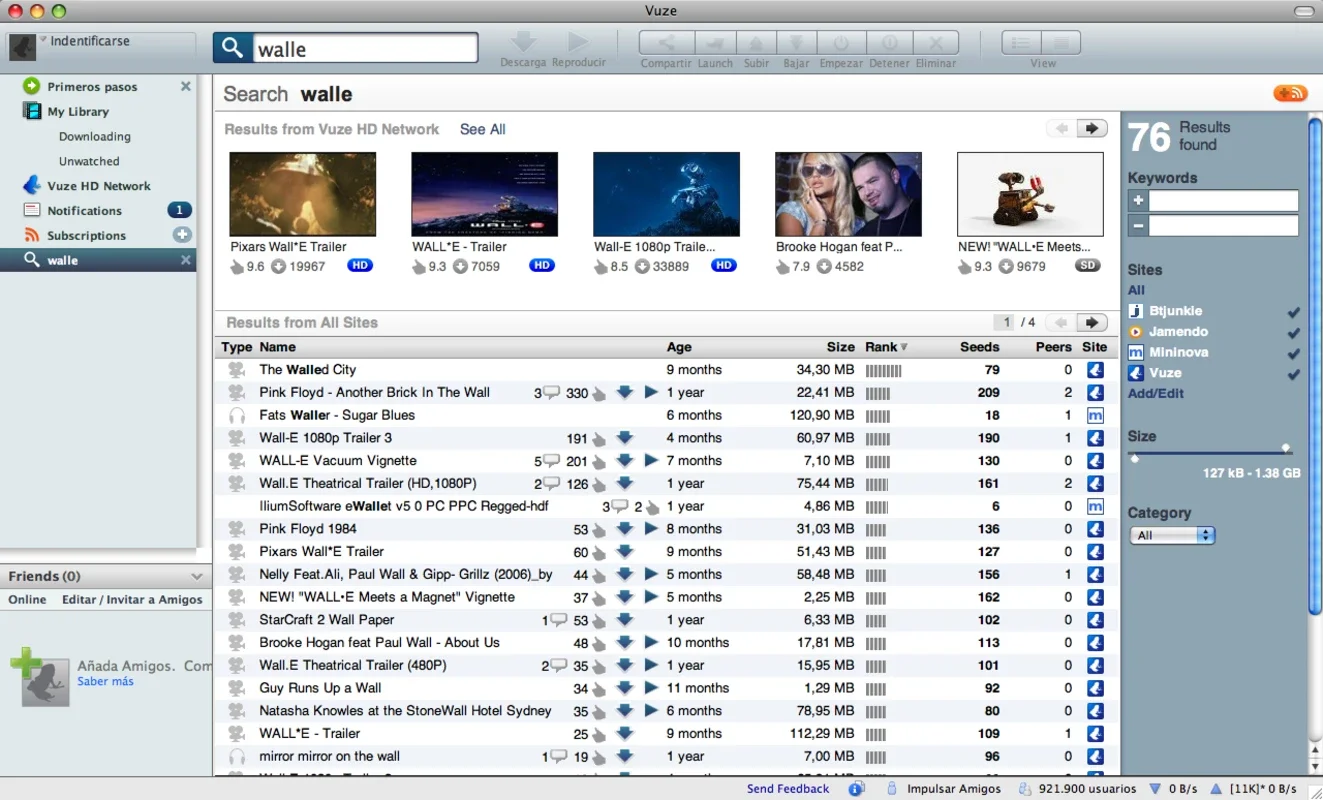Select All sites filter

click(1136, 290)
